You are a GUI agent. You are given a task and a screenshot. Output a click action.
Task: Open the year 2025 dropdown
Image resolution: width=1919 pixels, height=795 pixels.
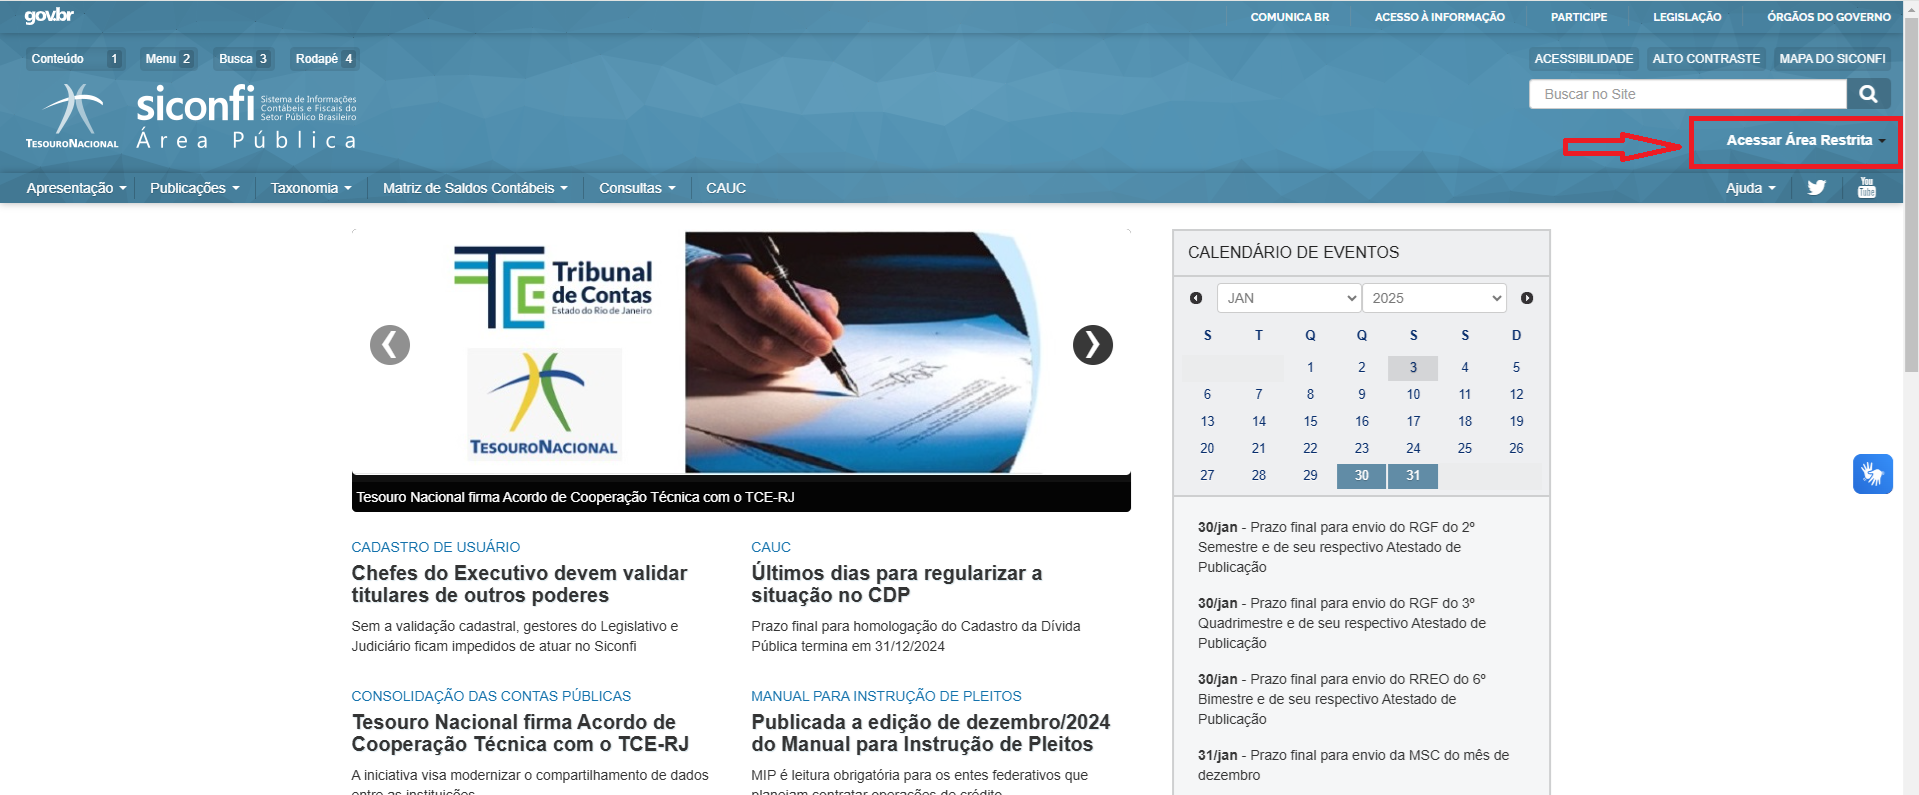click(x=1434, y=298)
